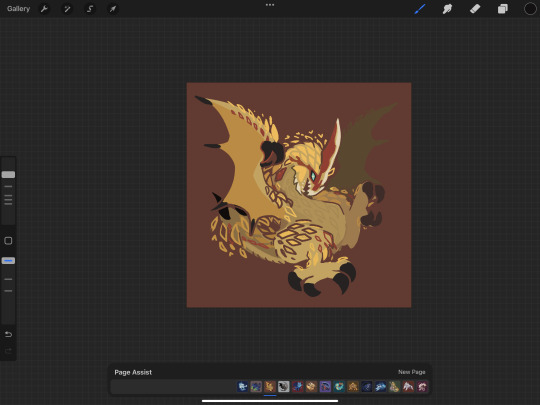Tap the three-dot multitasking menu
Image resolution: width=540 pixels, height=405 pixels.
(x=270, y=5)
